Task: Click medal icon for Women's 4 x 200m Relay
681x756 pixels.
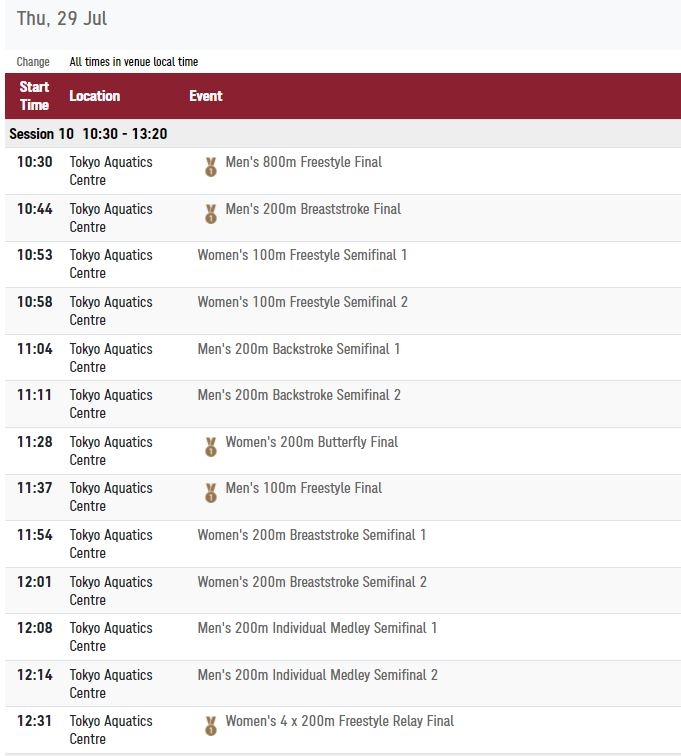Action: pyautogui.click(x=211, y=726)
